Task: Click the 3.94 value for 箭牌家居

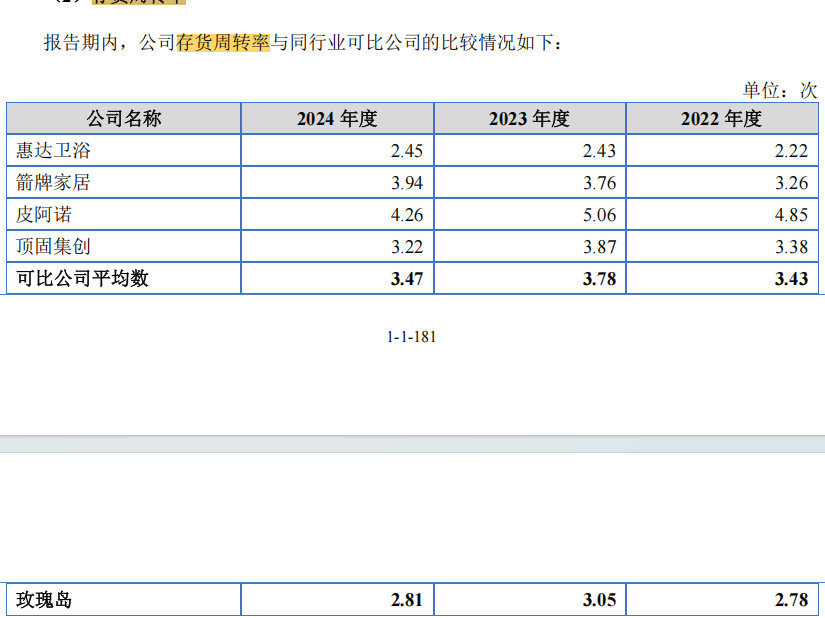Action: pyautogui.click(x=408, y=183)
